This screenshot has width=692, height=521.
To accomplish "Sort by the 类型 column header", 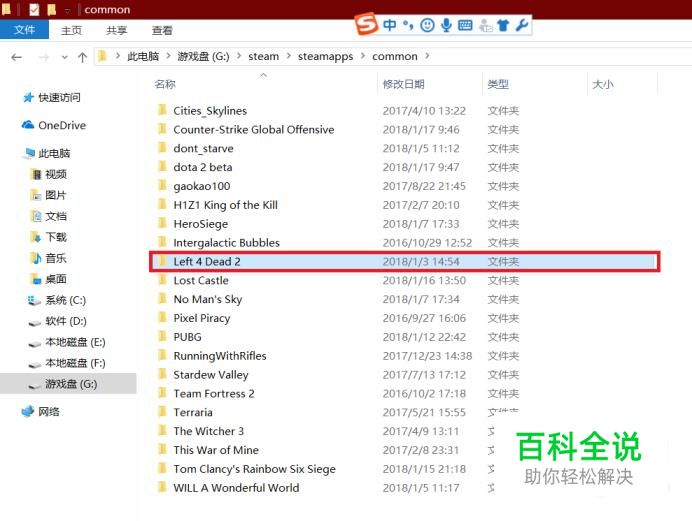I will pos(498,84).
